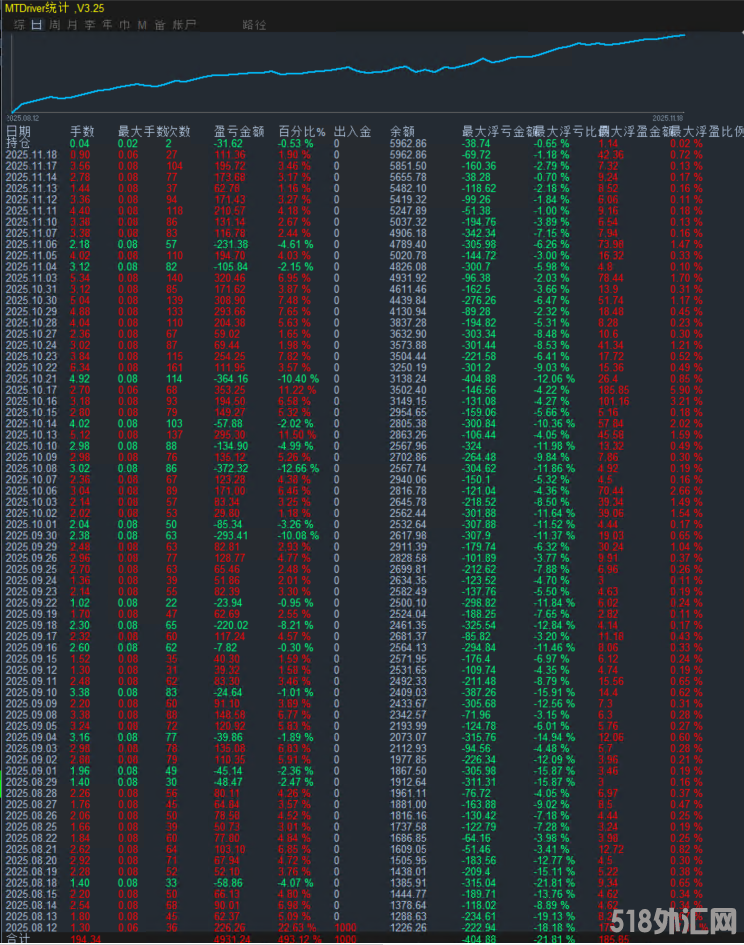744x945 pixels.
Task: Select the 季 quarterly tab
Action: click(x=90, y=24)
